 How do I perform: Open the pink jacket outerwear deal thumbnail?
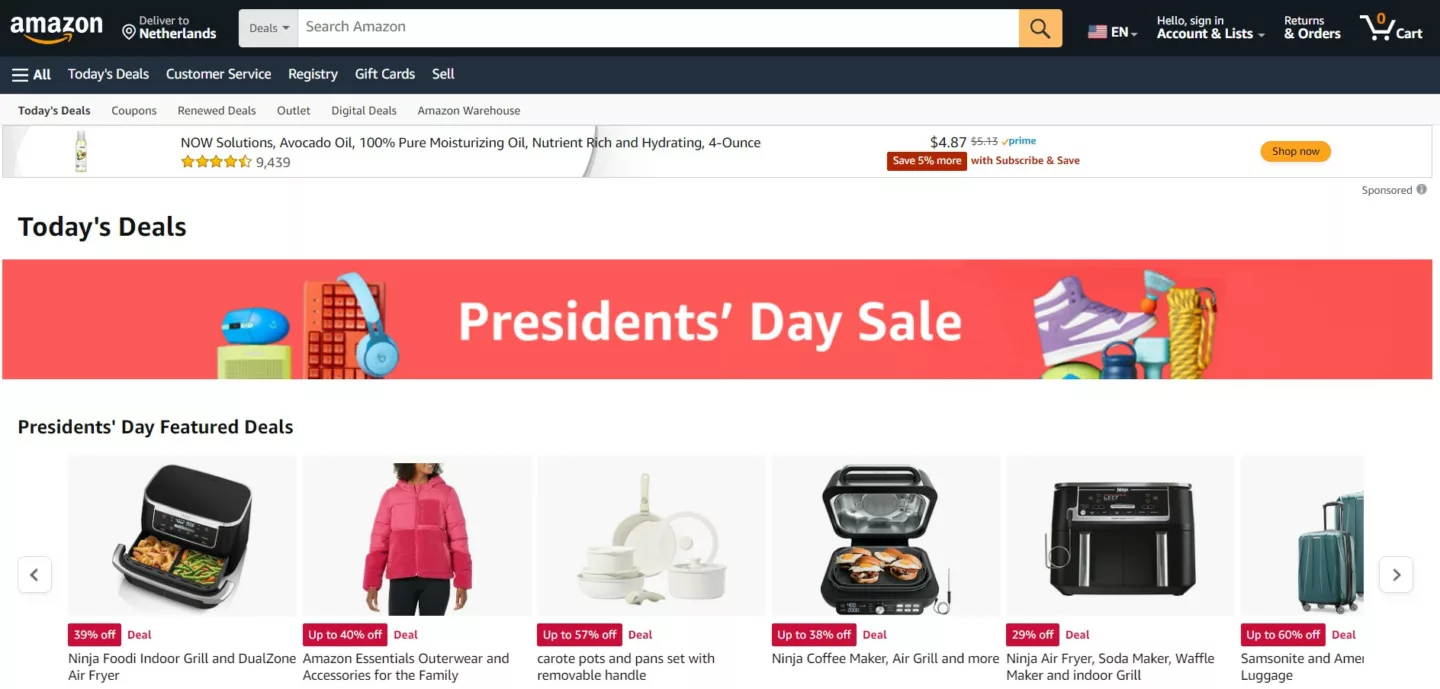417,536
